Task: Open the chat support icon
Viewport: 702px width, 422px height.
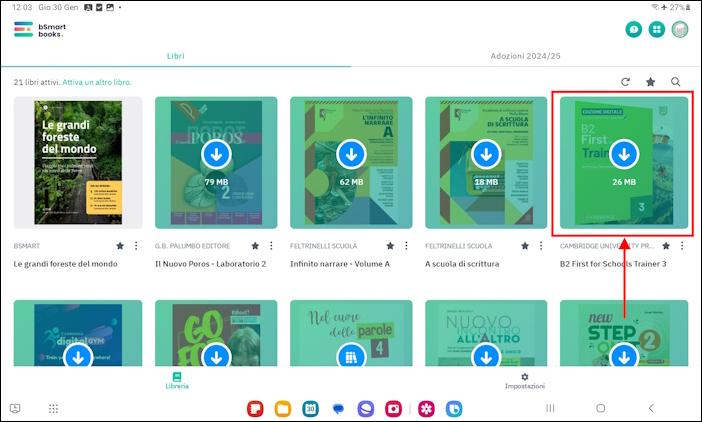Action: click(x=634, y=30)
